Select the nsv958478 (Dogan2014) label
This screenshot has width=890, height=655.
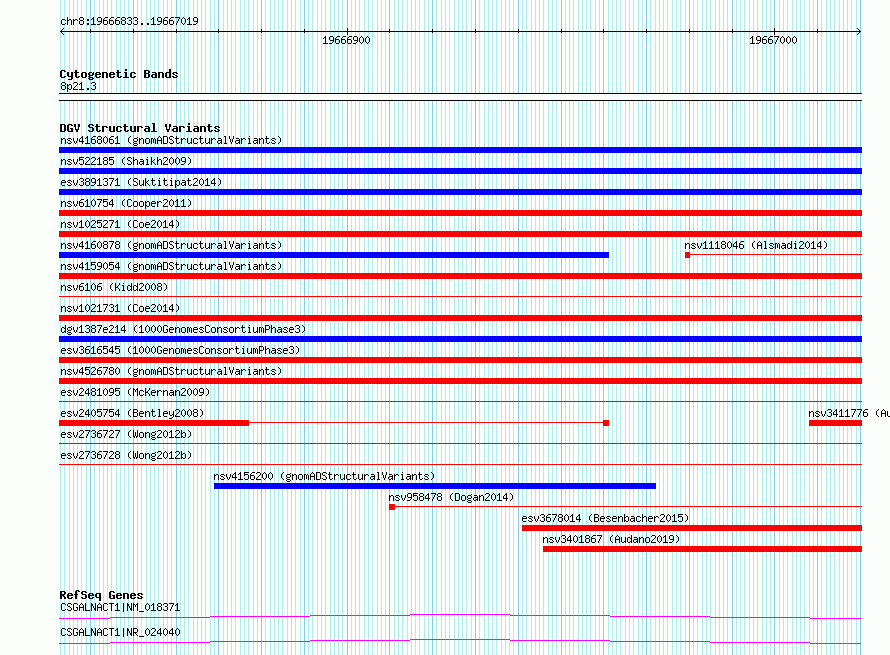(x=451, y=497)
